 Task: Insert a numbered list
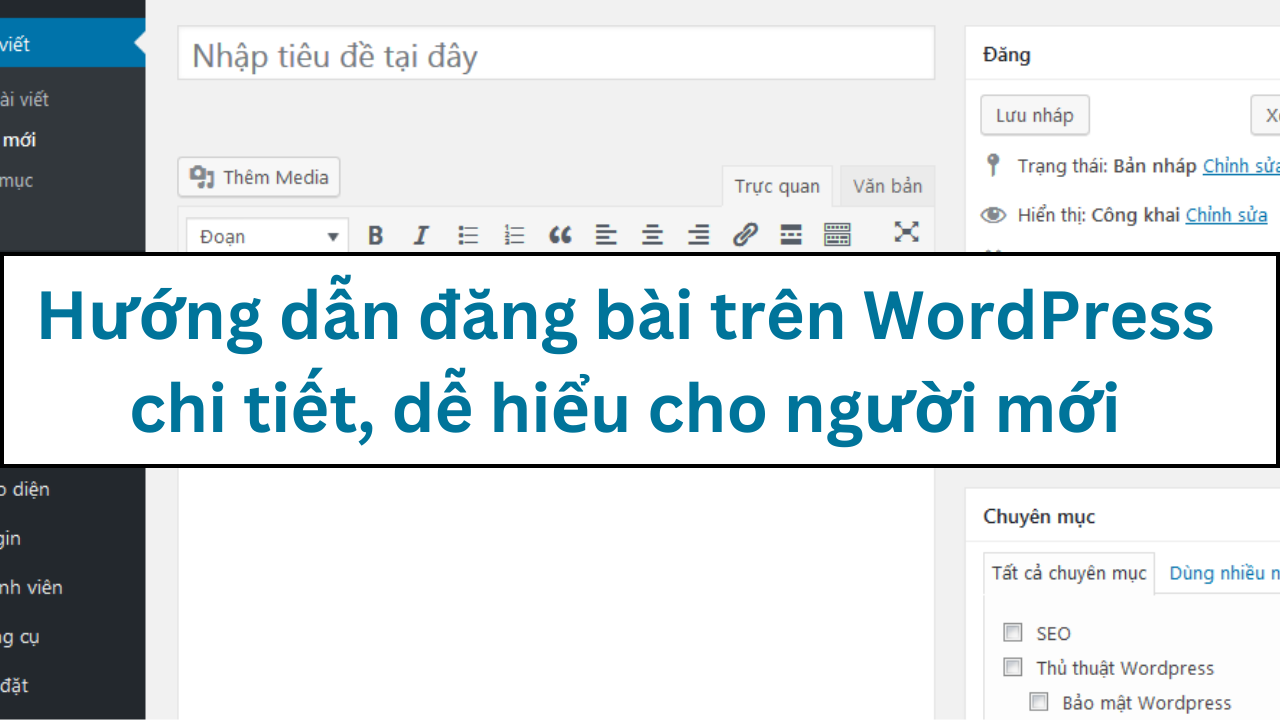514,234
